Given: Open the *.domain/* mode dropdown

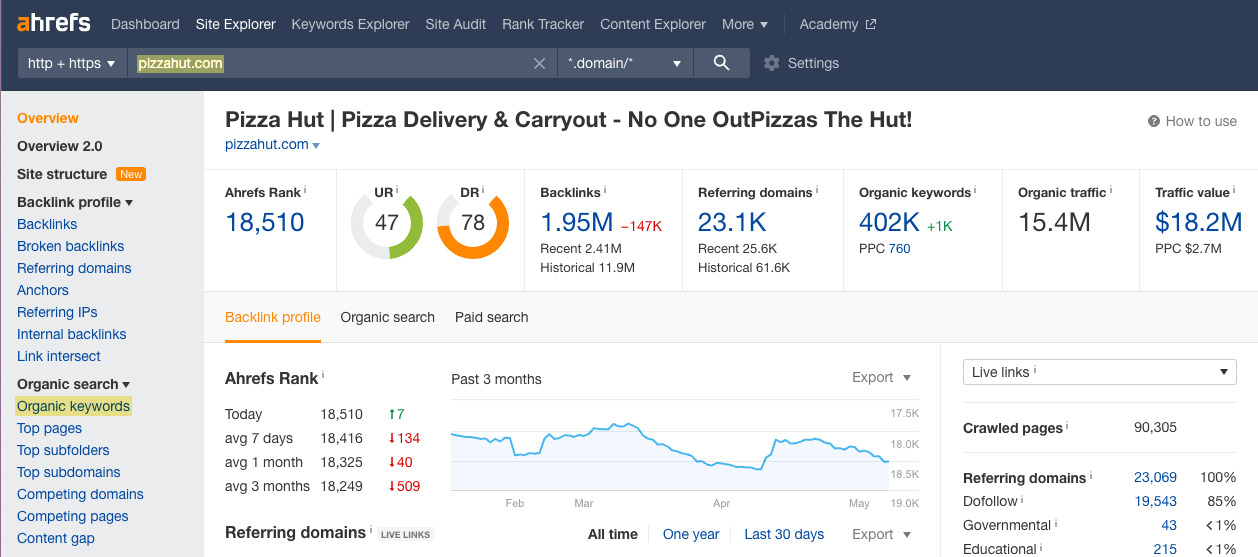Looking at the screenshot, I should [x=625, y=63].
